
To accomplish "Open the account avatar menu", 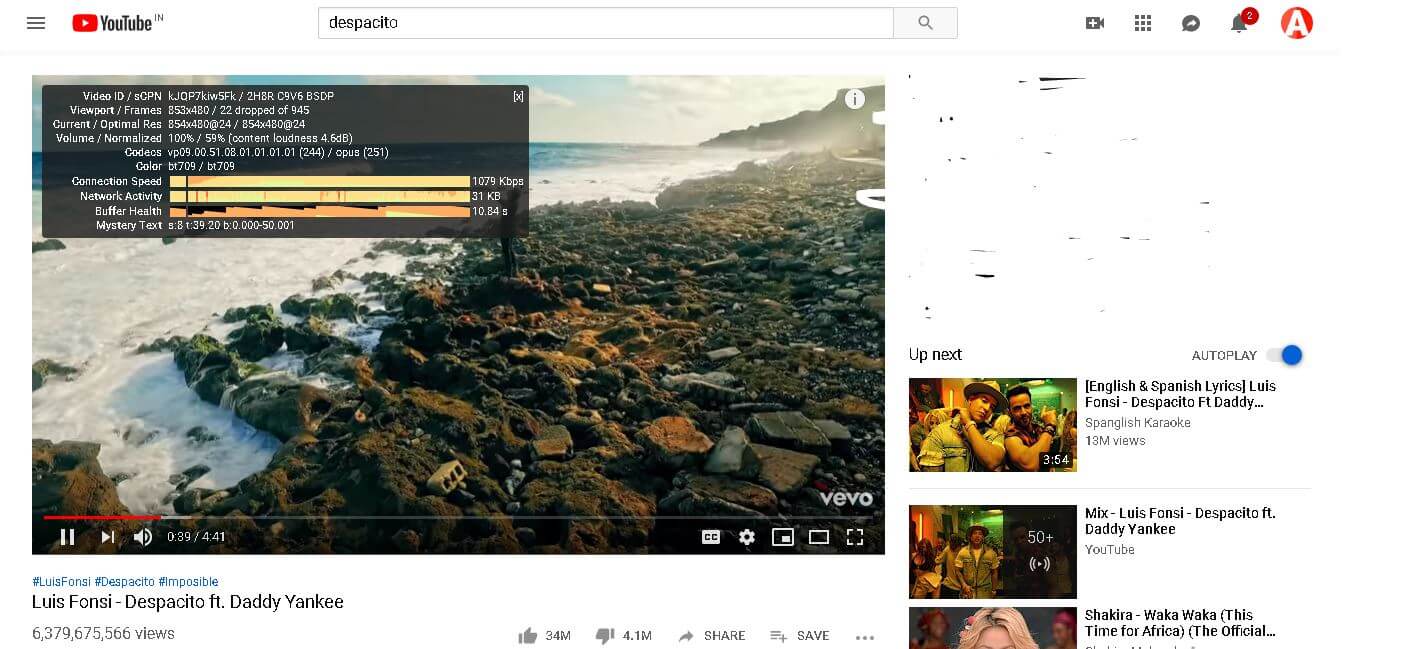I will click(x=1297, y=23).
